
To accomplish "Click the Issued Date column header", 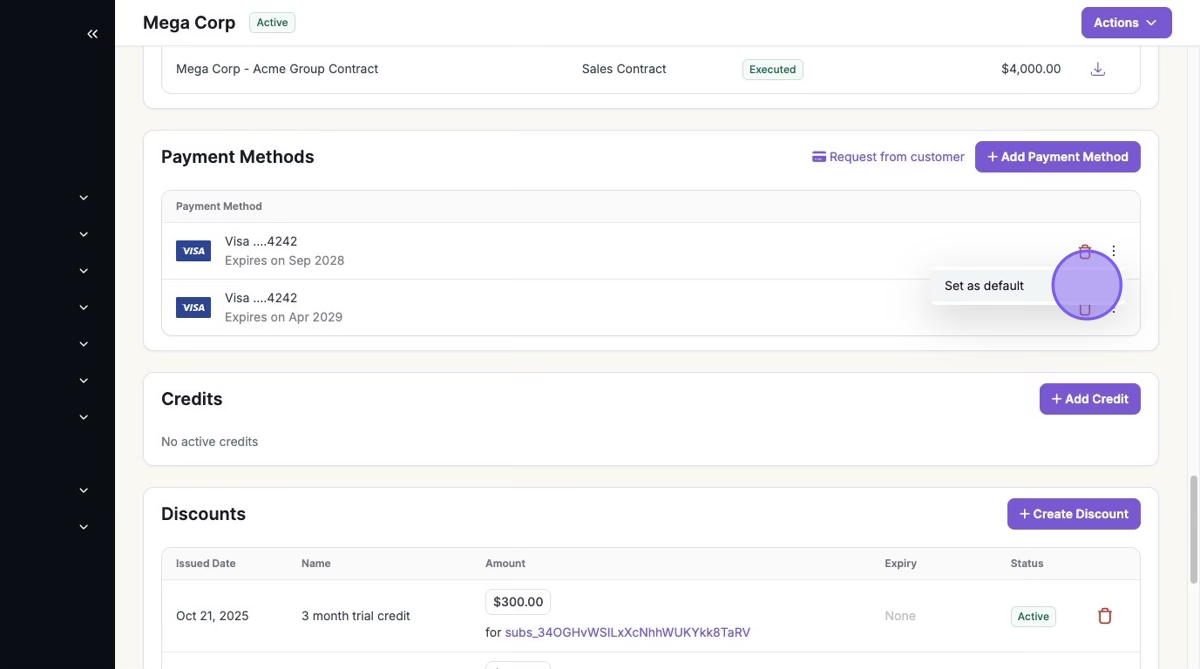I will click(206, 563).
